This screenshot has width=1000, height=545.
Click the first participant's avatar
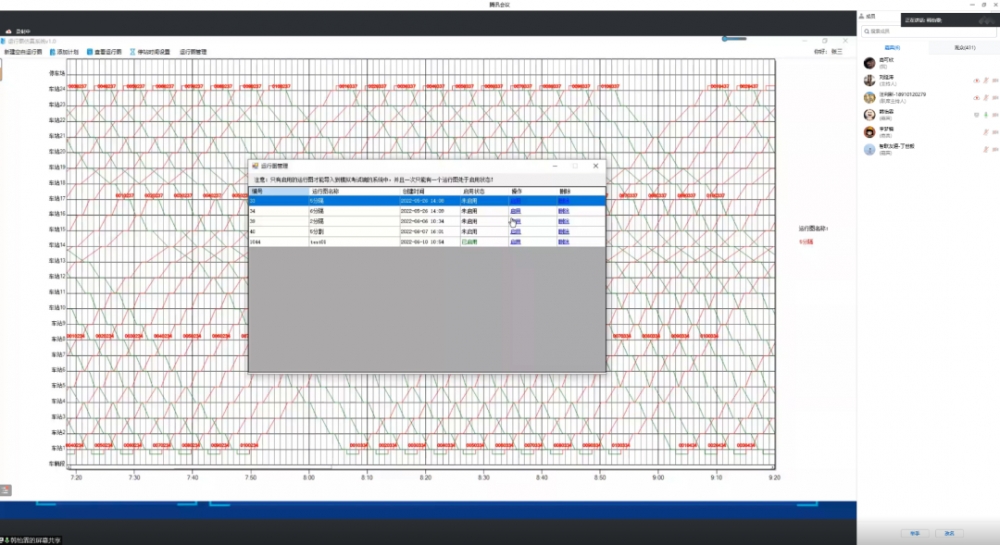point(870,63)
